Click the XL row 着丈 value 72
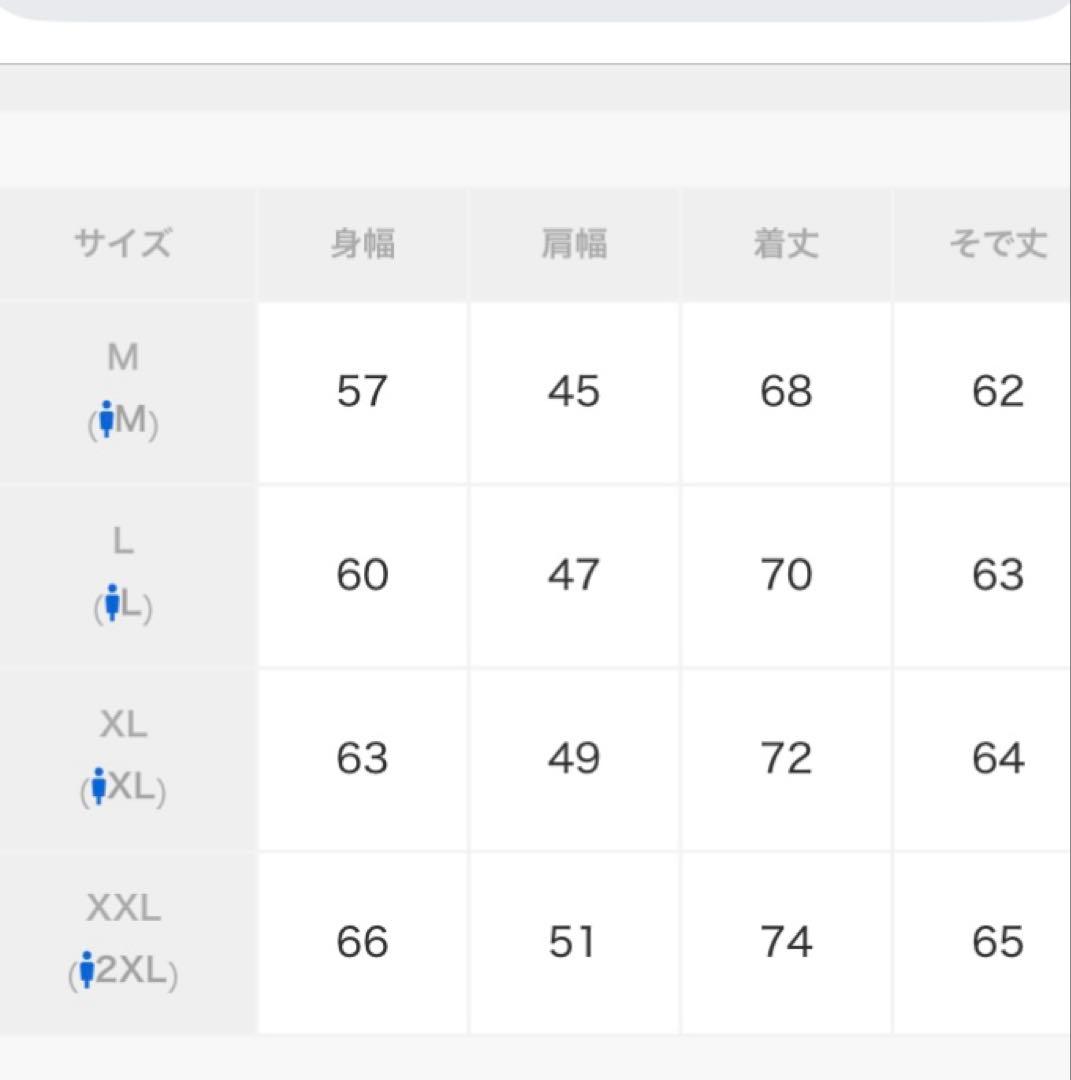The image size is (1071, 1080). point(786,759)
